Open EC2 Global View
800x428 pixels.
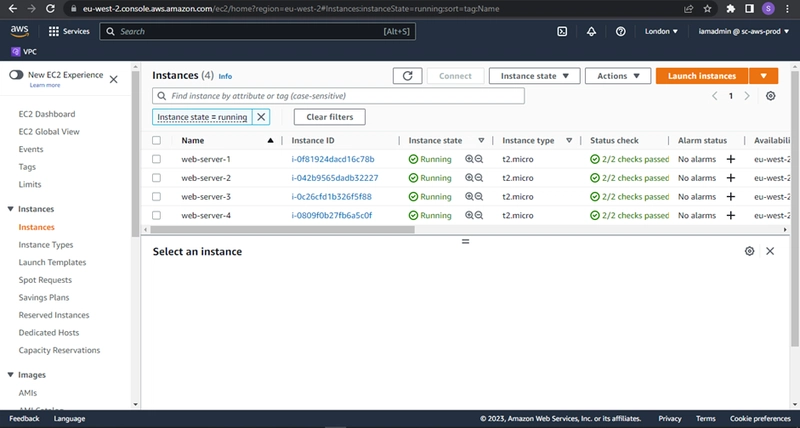pos(49,132)
